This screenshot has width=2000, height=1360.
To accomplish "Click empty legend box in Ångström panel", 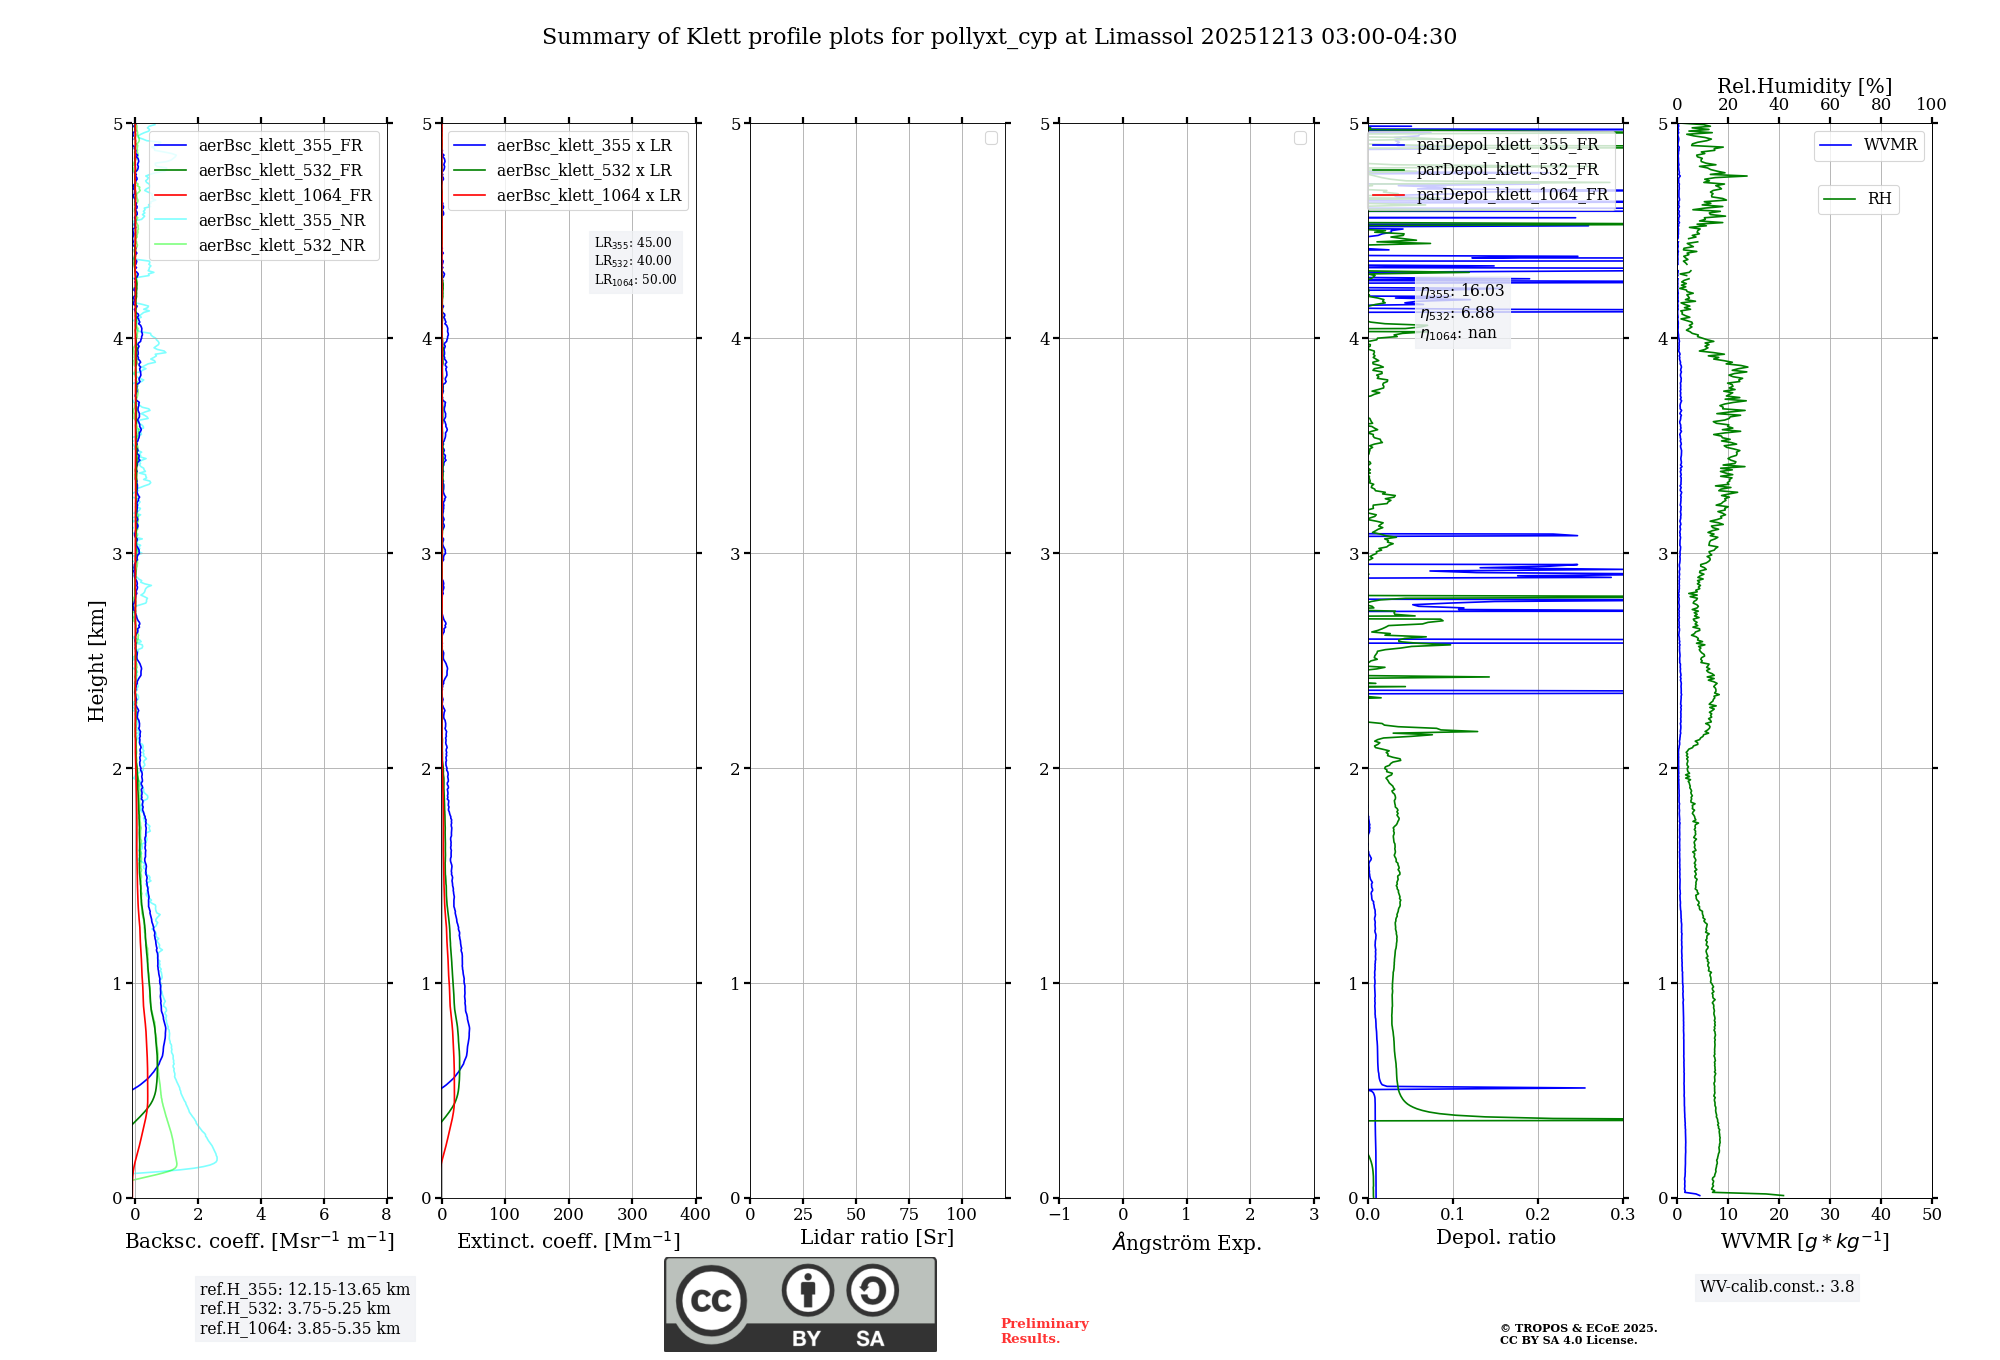I will [x=1300, y=138].
